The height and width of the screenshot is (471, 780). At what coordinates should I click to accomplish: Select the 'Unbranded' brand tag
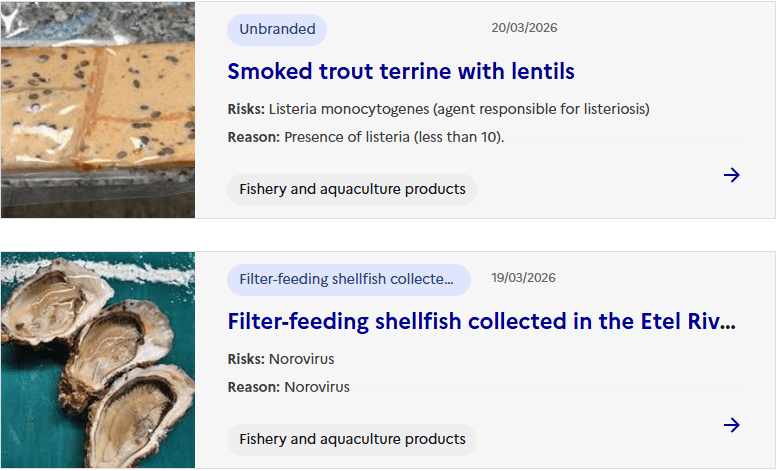pos(277,29)
